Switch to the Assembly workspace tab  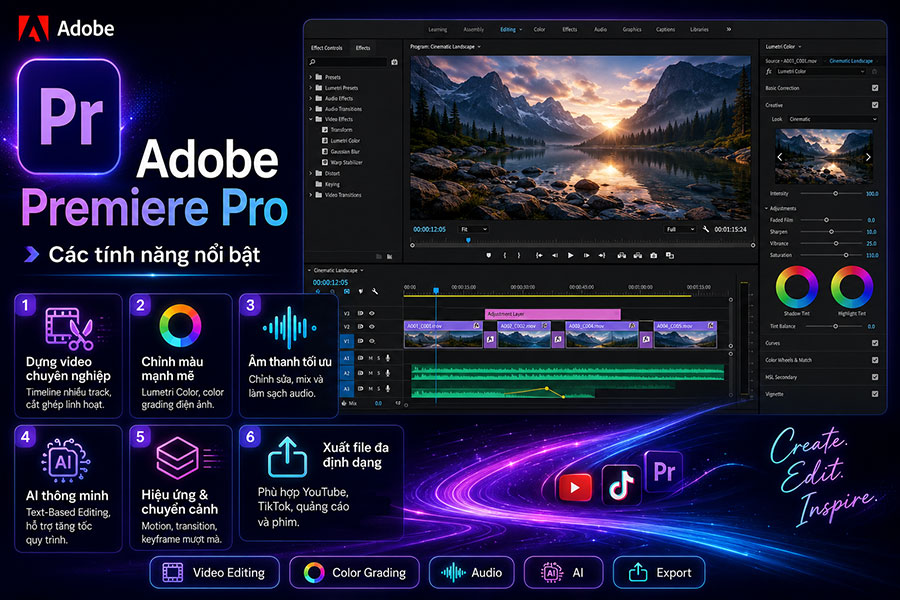474,29
